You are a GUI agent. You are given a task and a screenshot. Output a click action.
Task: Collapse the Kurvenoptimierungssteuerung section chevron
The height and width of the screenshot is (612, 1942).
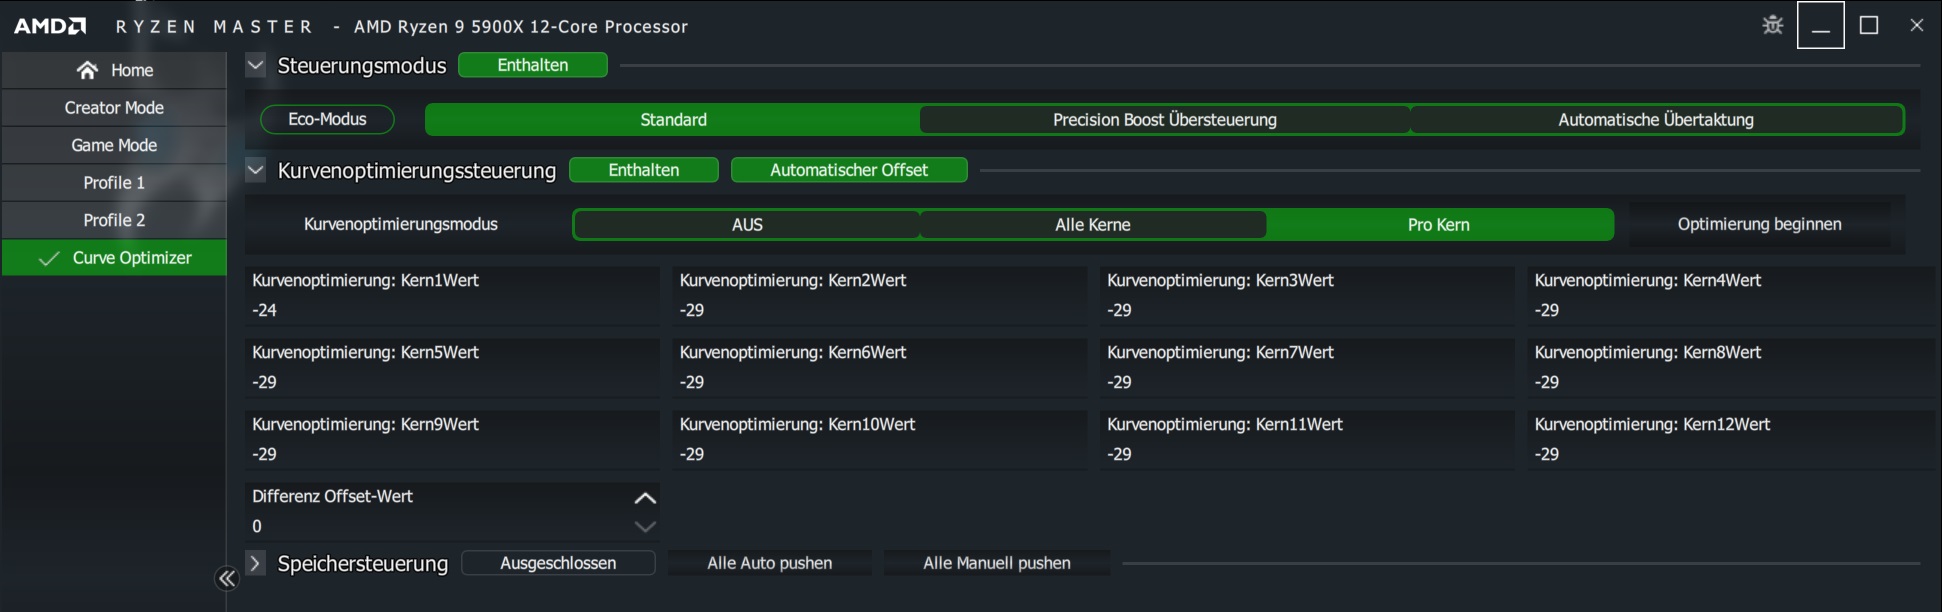[255, 169]
